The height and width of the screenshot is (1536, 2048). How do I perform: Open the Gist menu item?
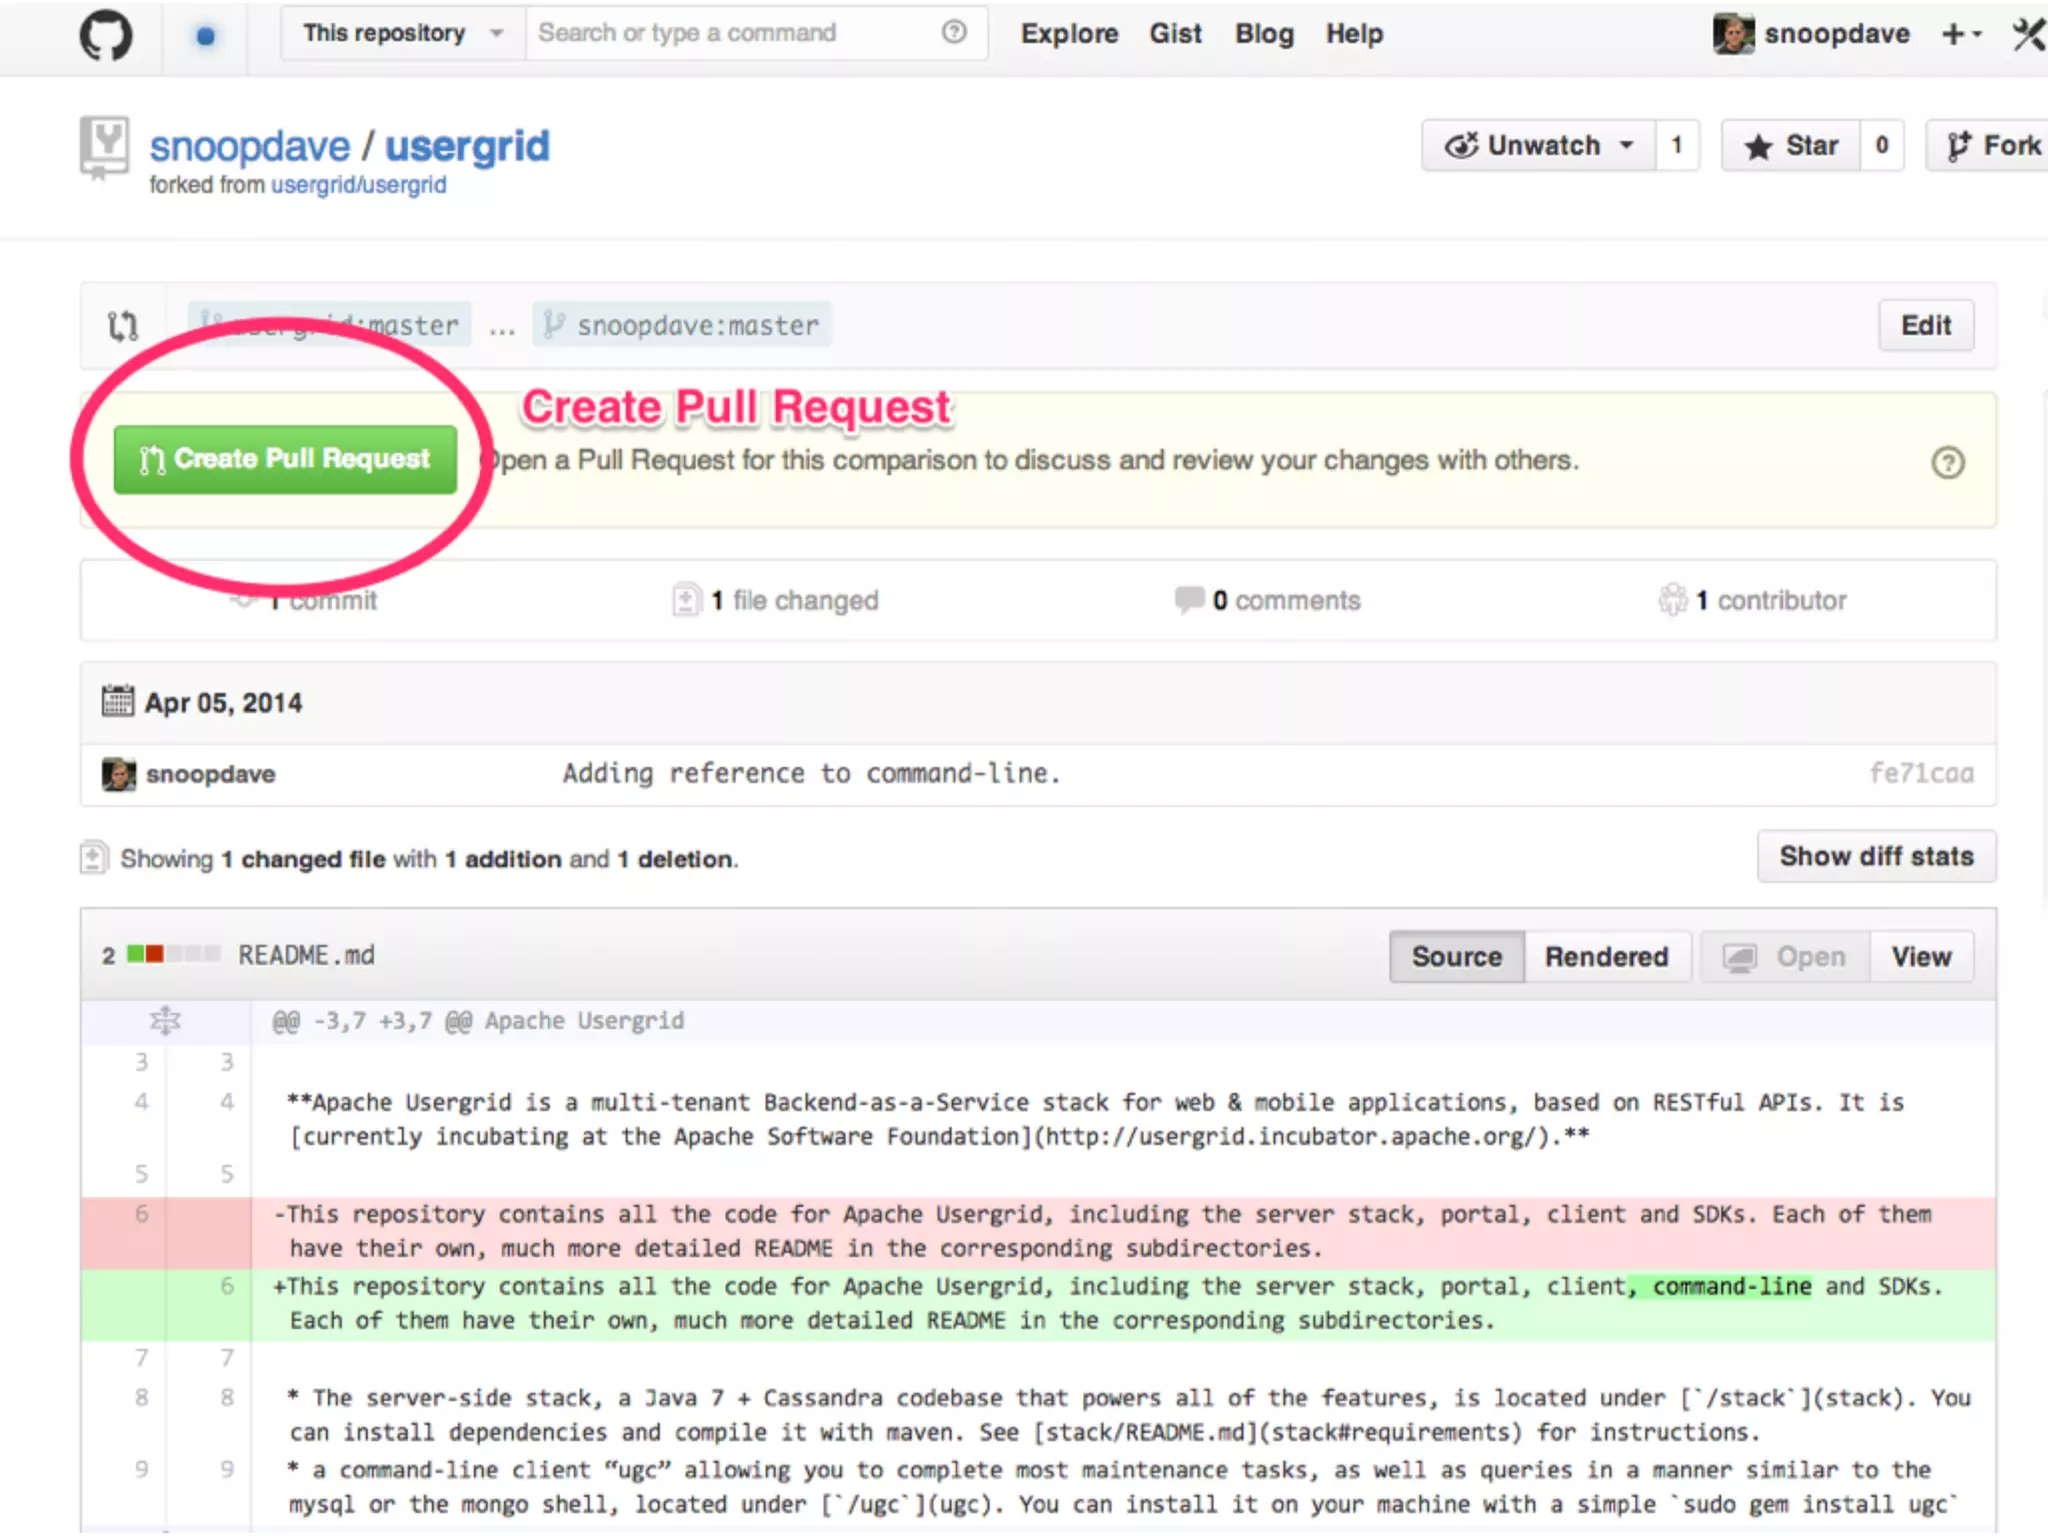[1175, 34]
